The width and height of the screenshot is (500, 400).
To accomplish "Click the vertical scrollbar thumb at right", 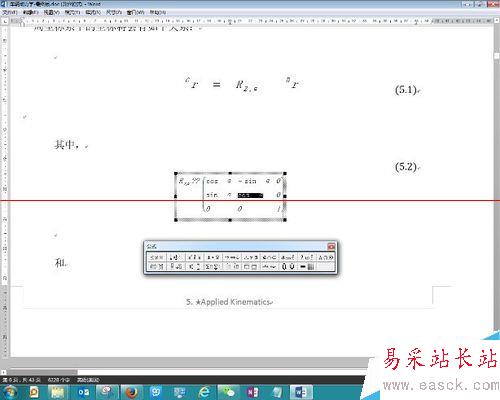I will (x=497, y=55).
